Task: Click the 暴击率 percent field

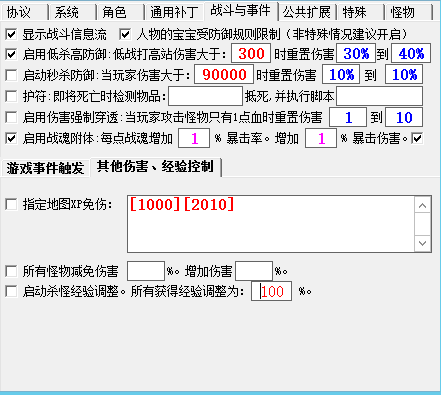Action: [194, 138]
